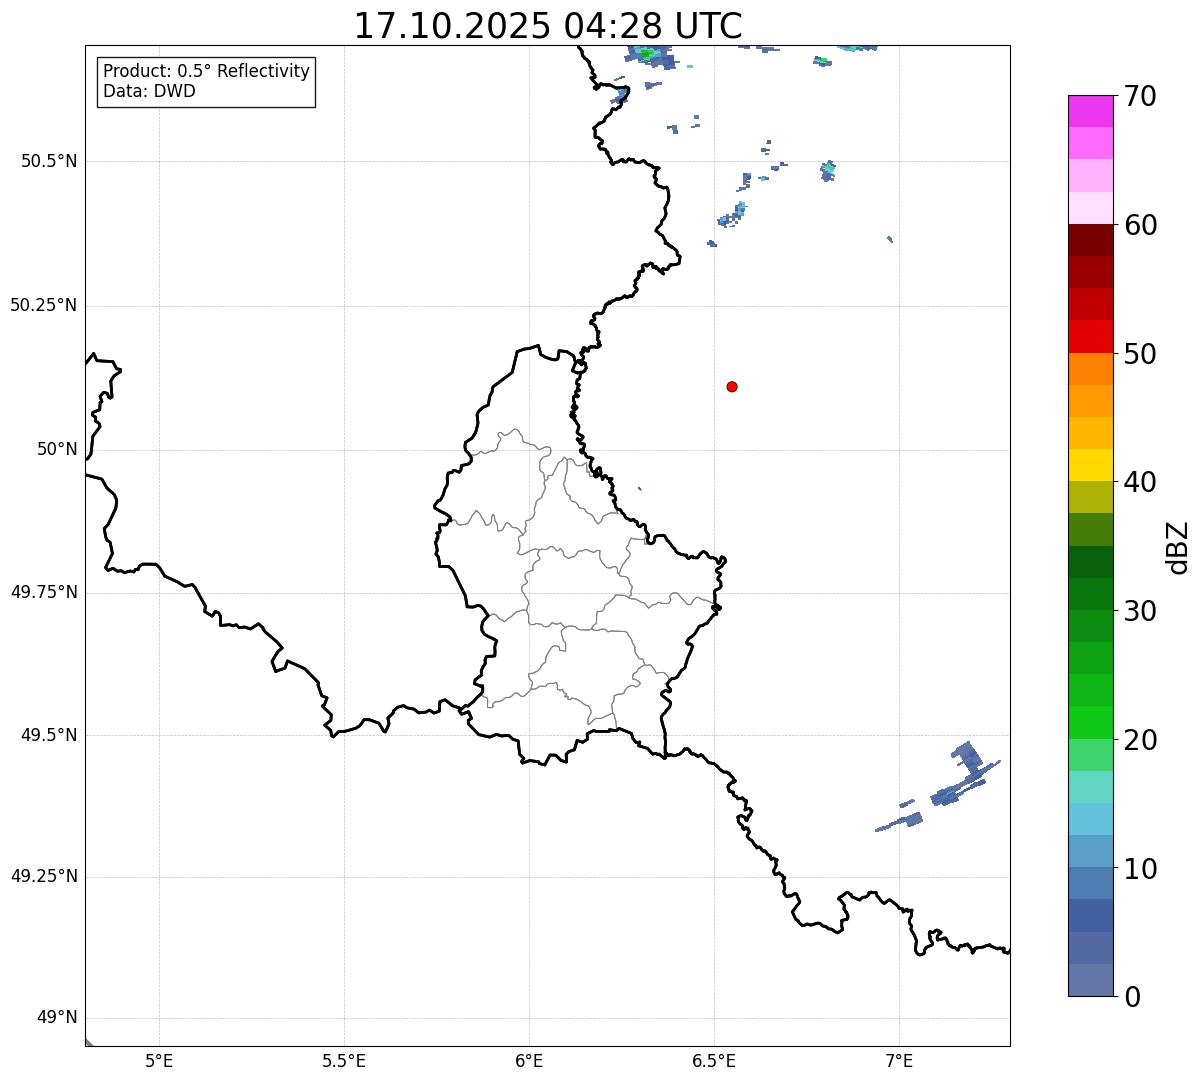
Task: Click the 49.25°N latitude label
Action: pyautogui.click(x=43, y=877)
